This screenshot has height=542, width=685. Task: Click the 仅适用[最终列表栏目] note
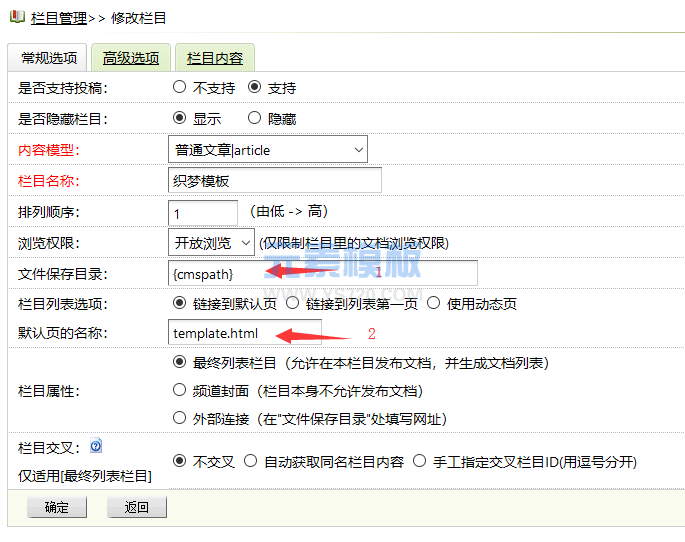(x=85, y=476)
